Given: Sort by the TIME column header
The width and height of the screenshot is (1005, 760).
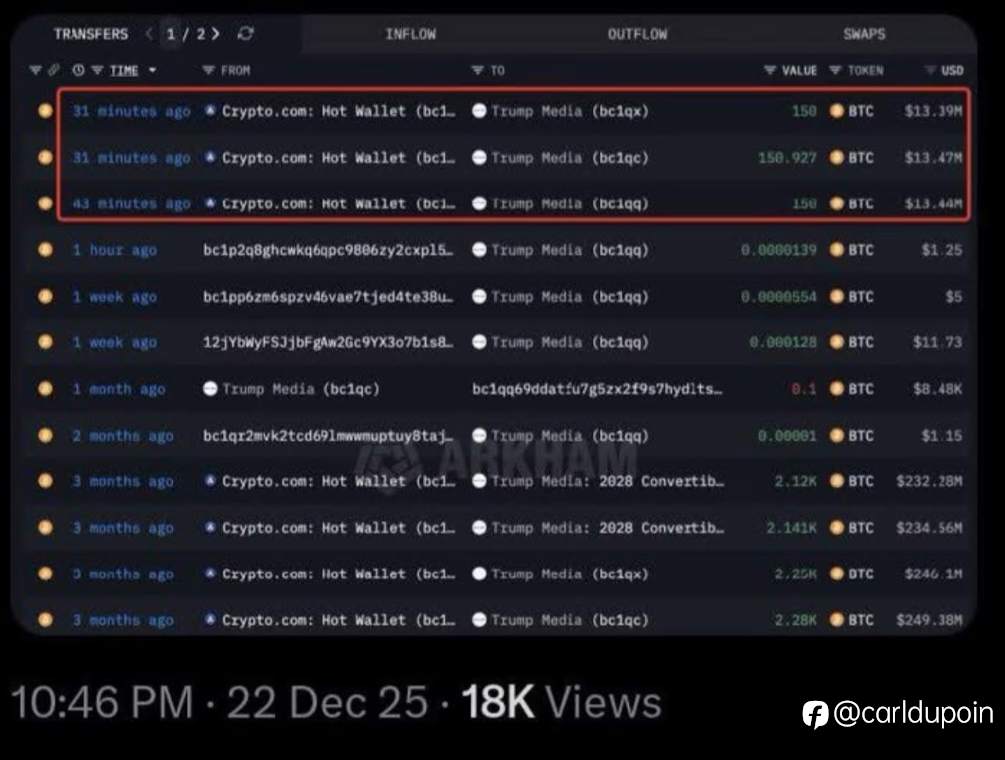Looking at the screenshot, I should [124, 70].
